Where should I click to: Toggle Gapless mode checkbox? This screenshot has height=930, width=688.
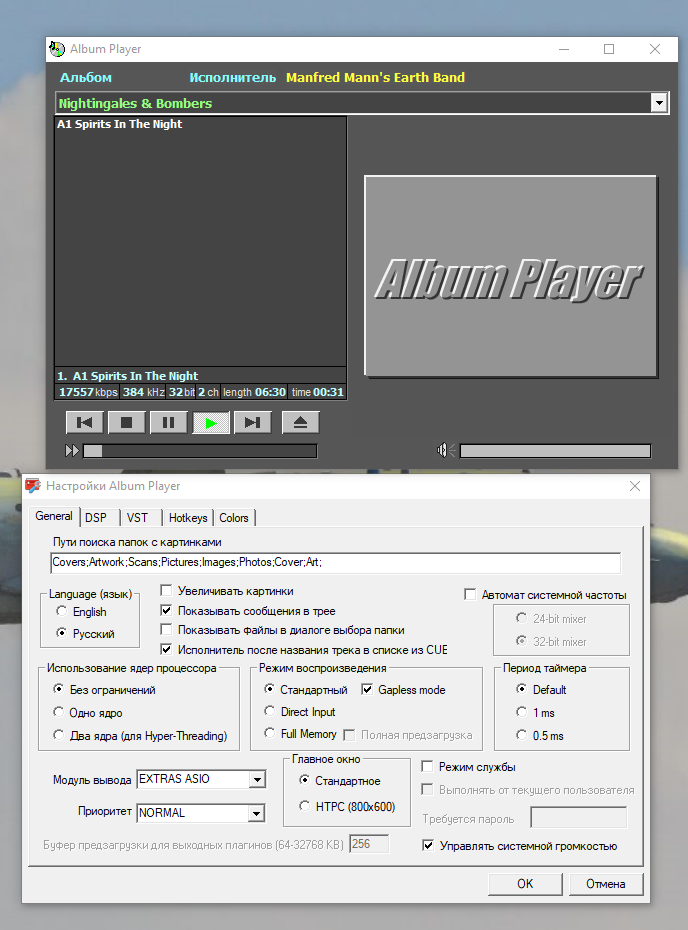click(367, 689)
